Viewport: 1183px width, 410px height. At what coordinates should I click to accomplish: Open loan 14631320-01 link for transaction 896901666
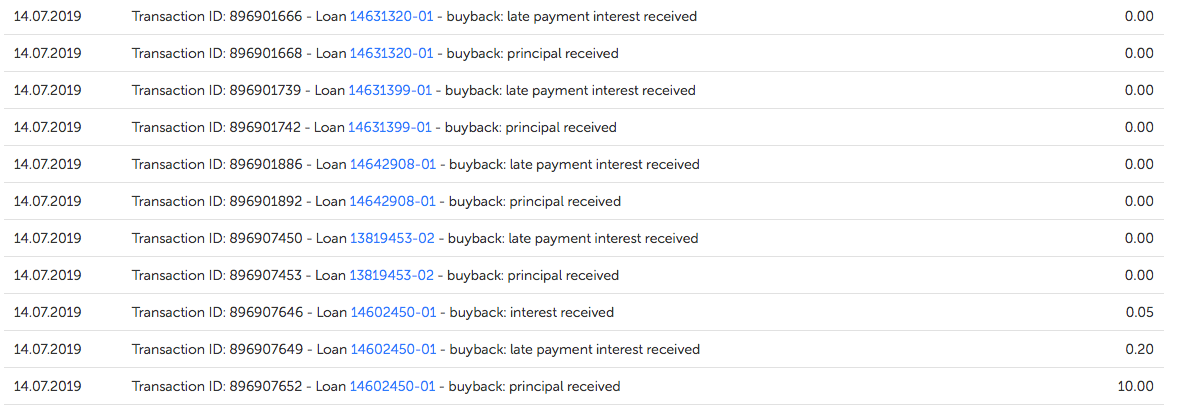point(391,17)
